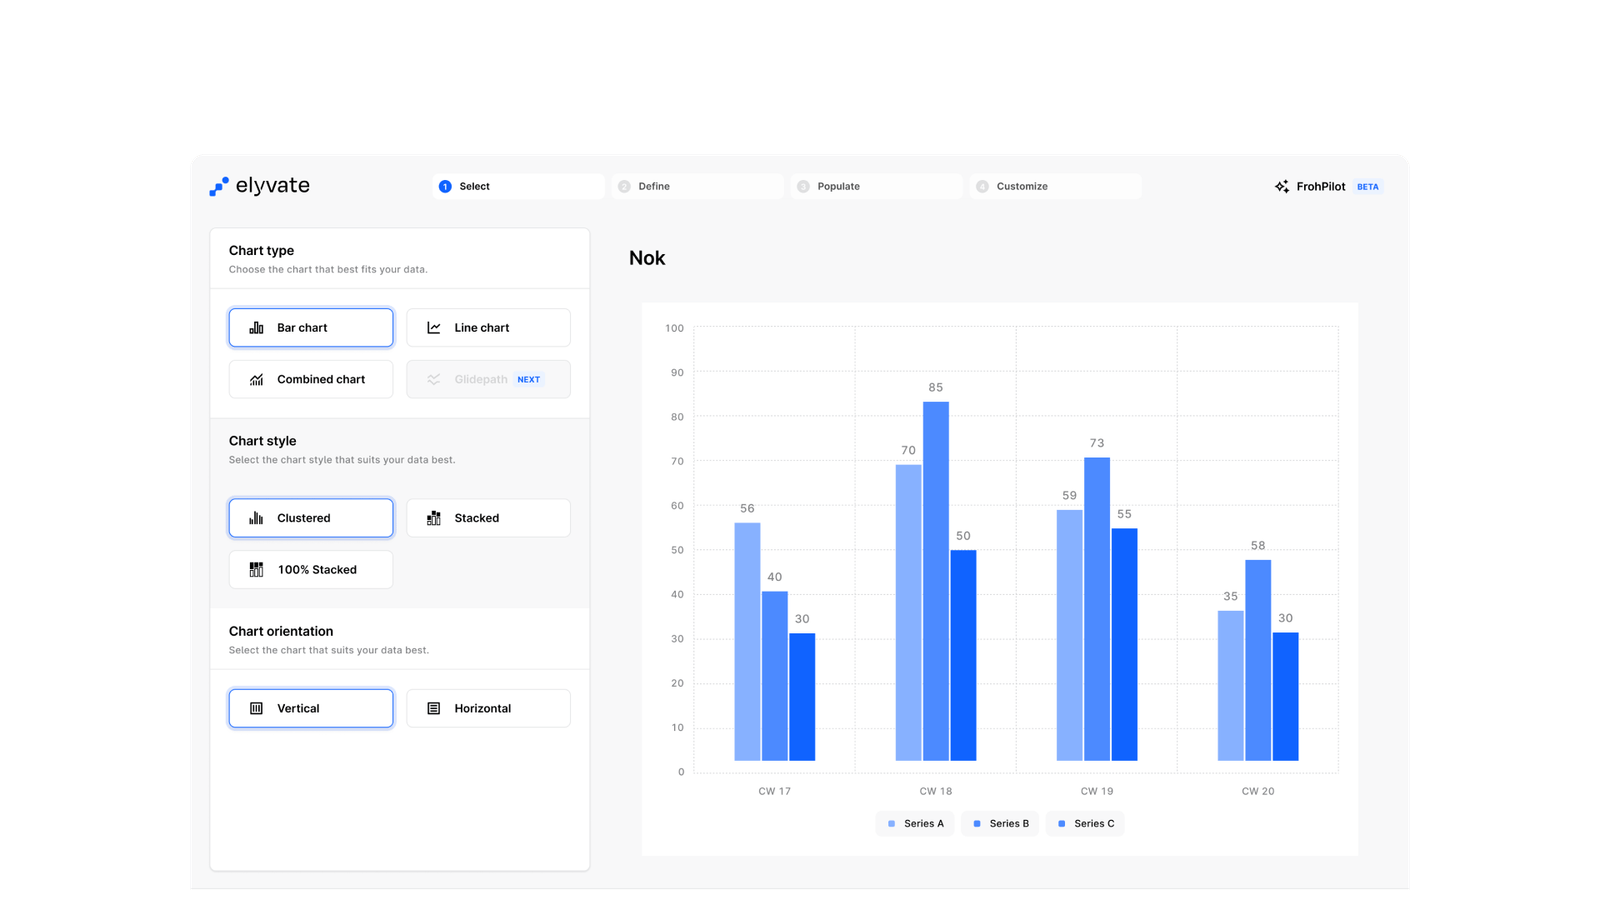
Task: Toggle Series B in the legend
Action: [999, 823]
